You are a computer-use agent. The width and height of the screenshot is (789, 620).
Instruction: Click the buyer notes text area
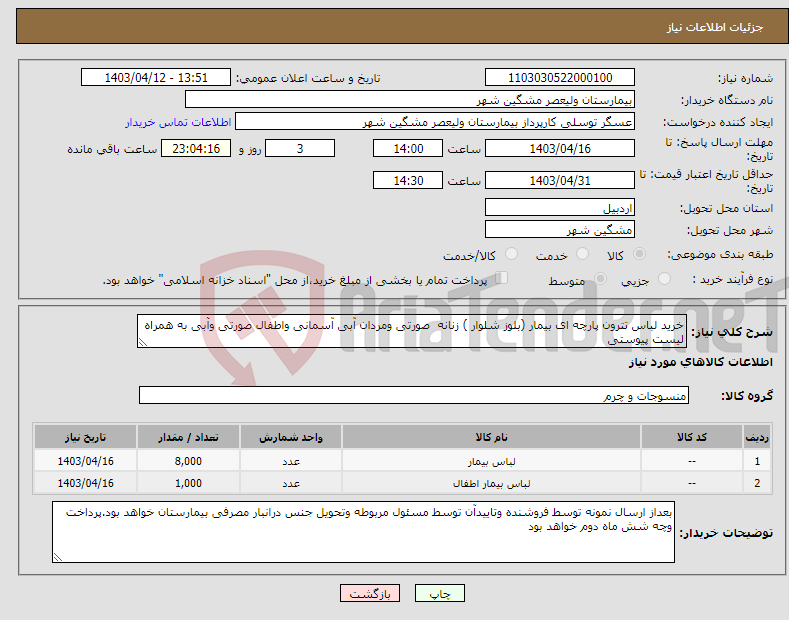point(363,532)
